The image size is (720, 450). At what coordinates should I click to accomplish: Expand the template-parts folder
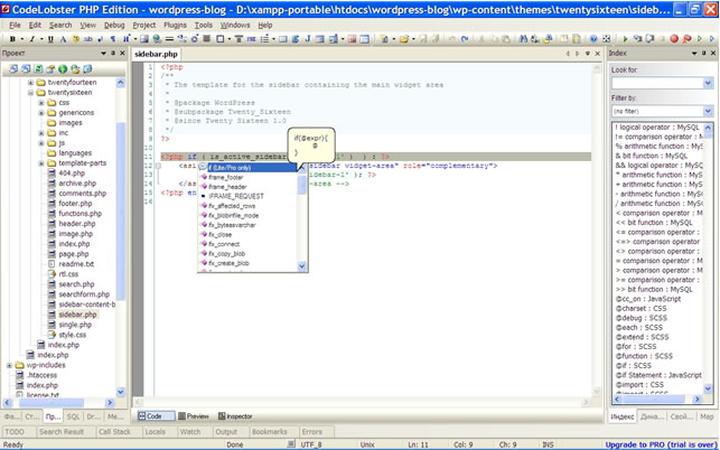tap(41, 163)
